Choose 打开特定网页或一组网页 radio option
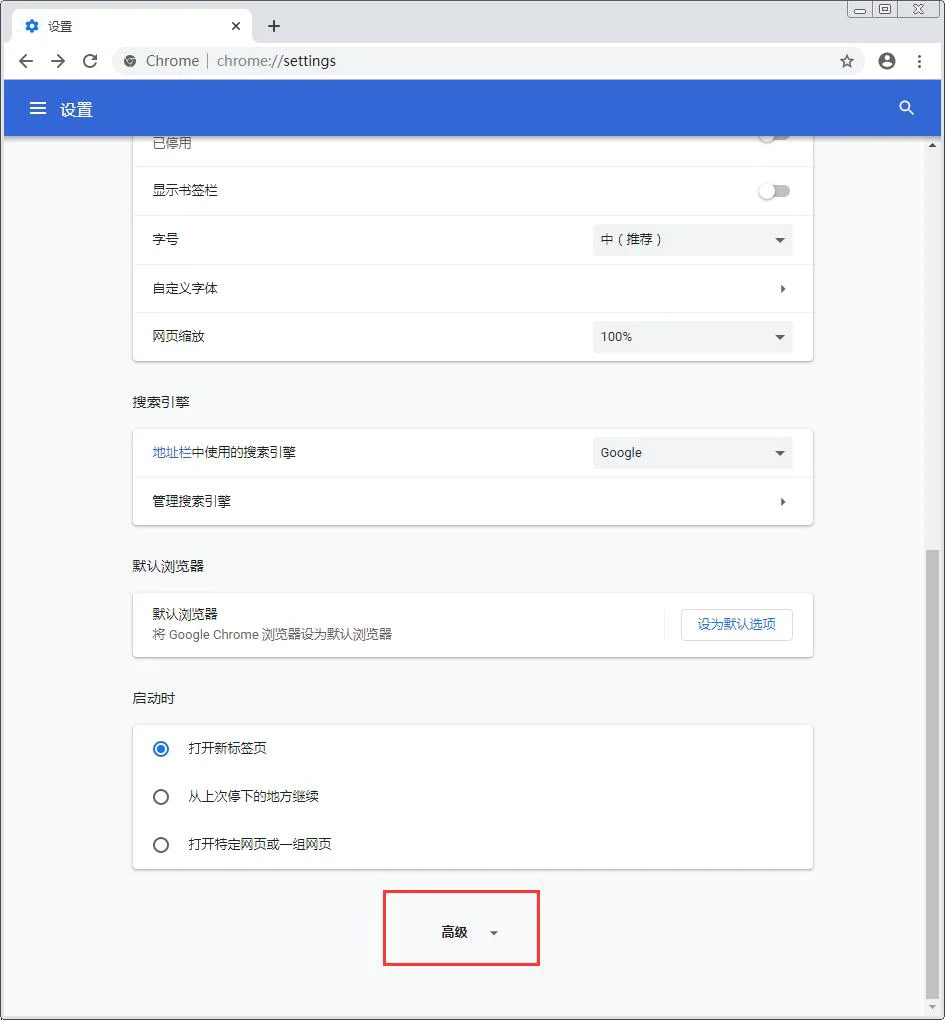 point(161,845)
